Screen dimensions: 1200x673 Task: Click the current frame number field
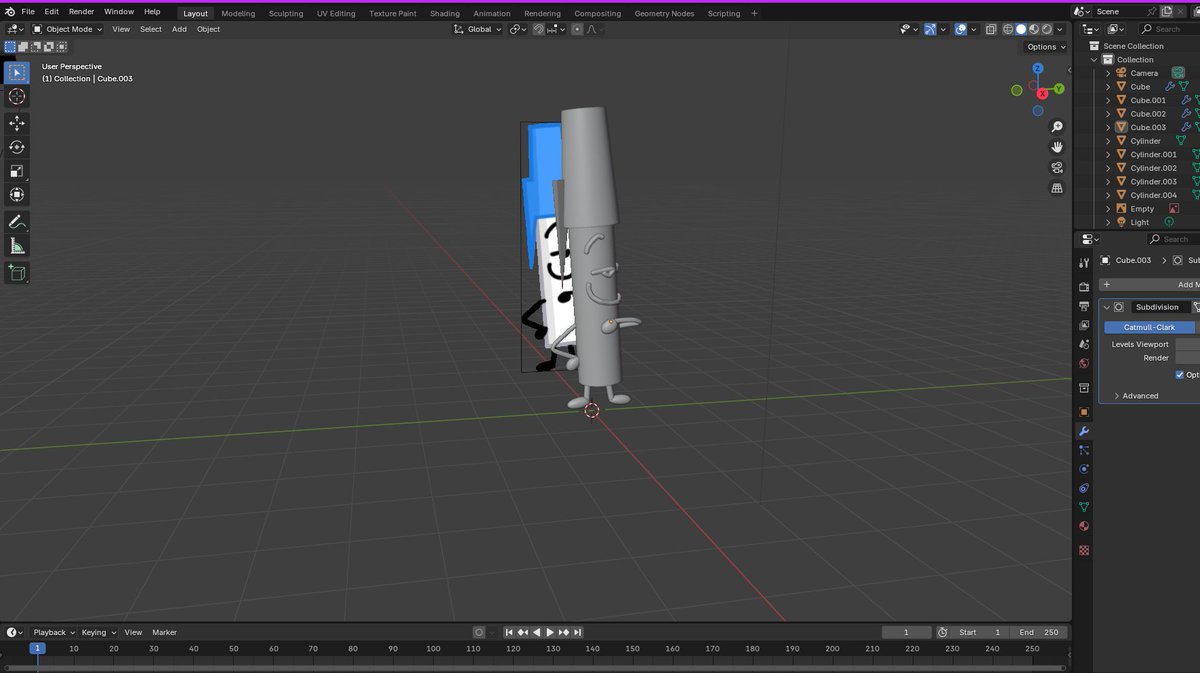point(905,632)
